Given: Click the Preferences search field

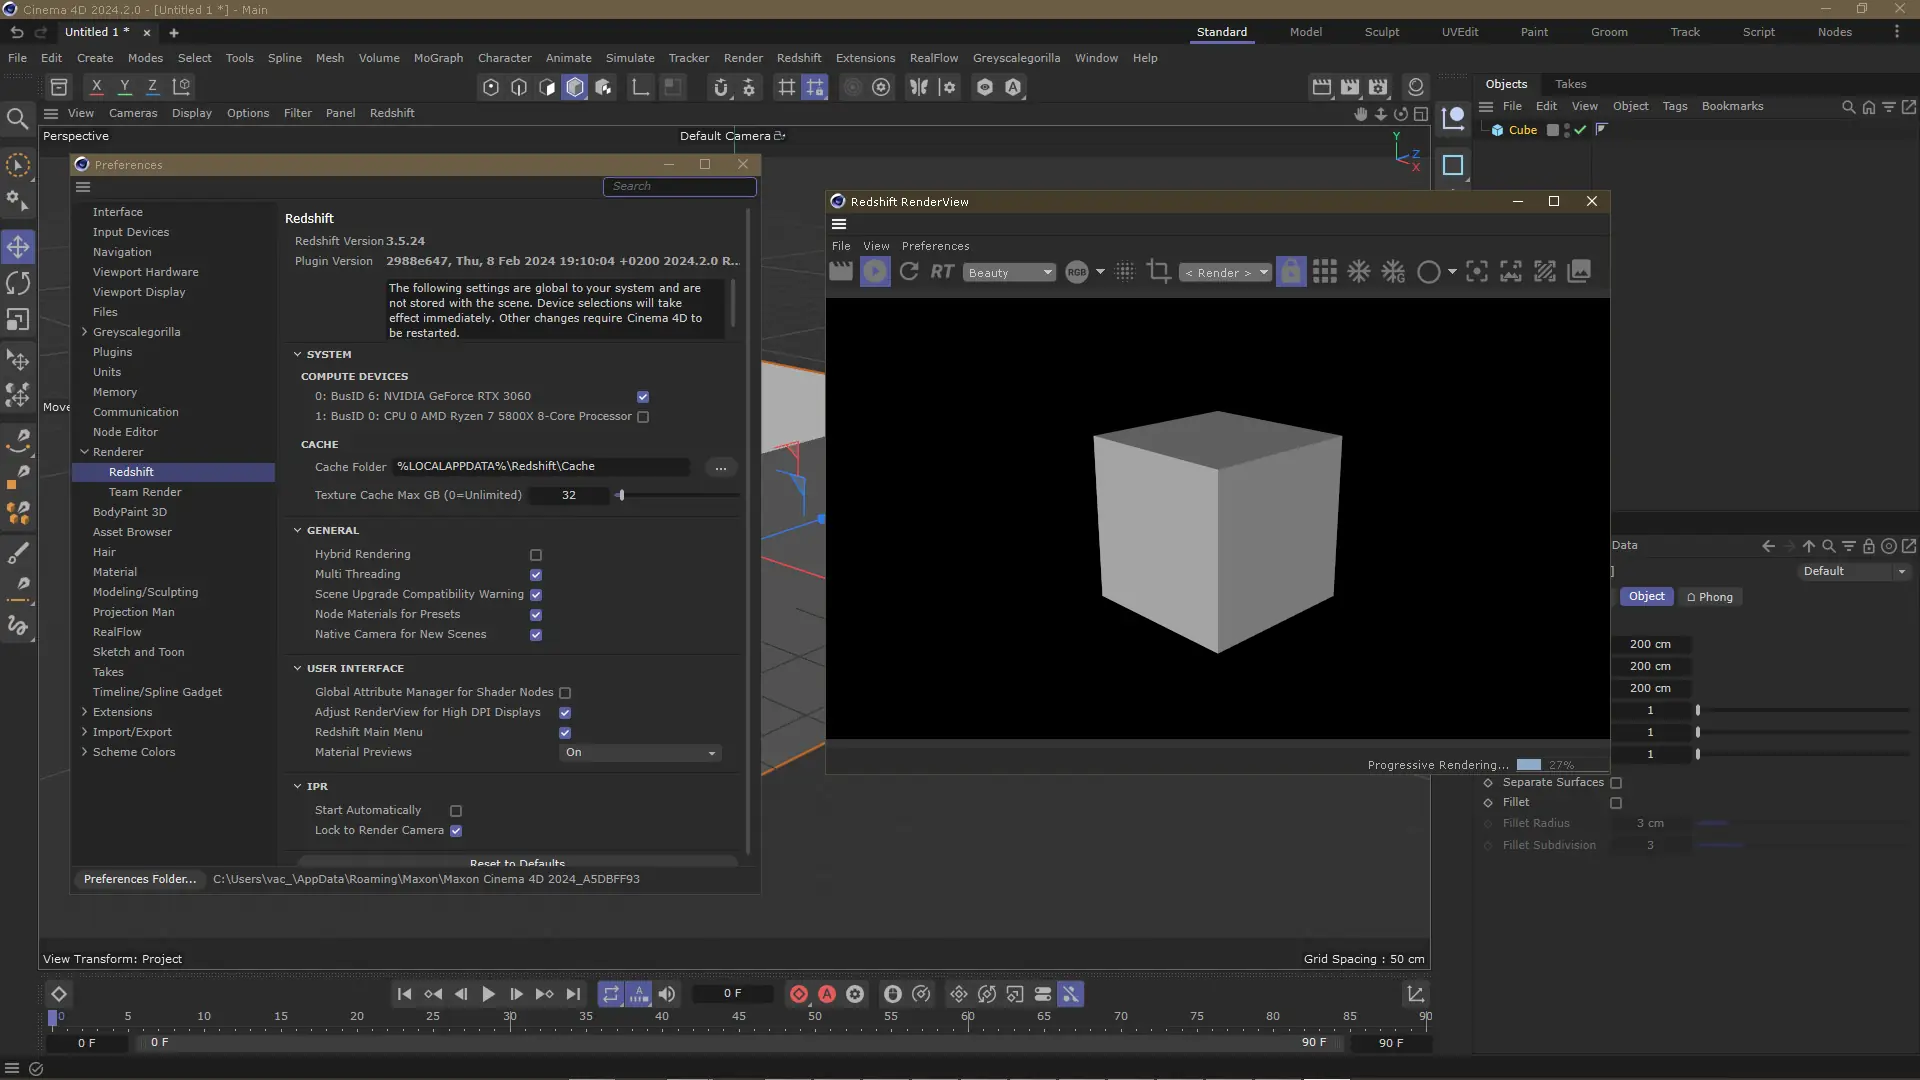Looking at the screenshot, I should 680,187.
